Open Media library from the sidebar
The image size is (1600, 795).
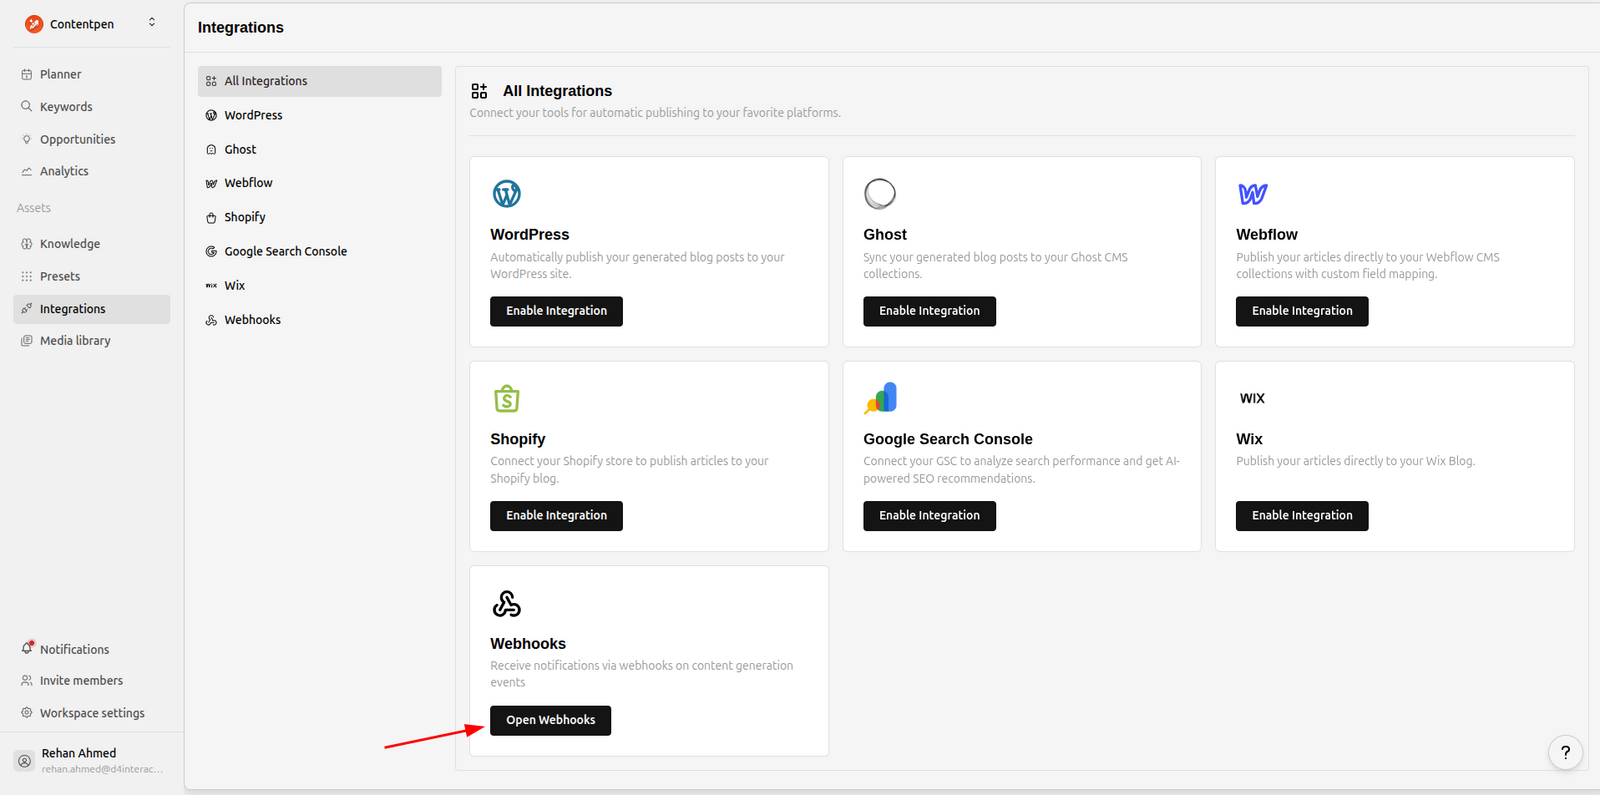click(75, 341)
